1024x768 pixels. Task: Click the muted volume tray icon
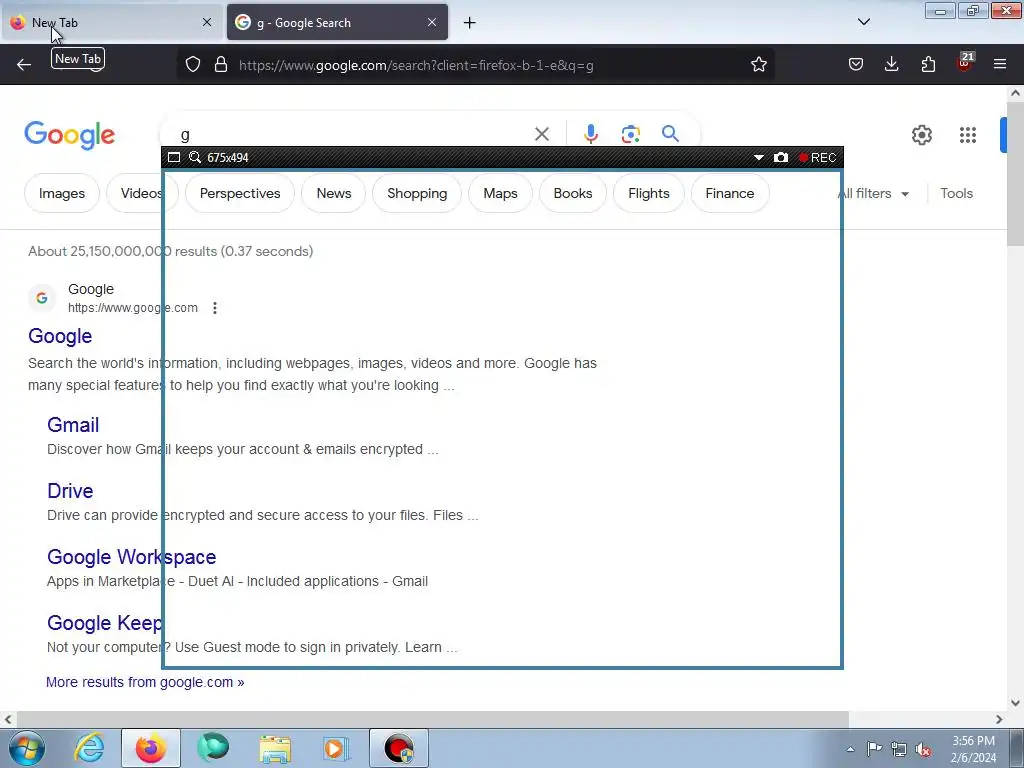coord(923,749)
